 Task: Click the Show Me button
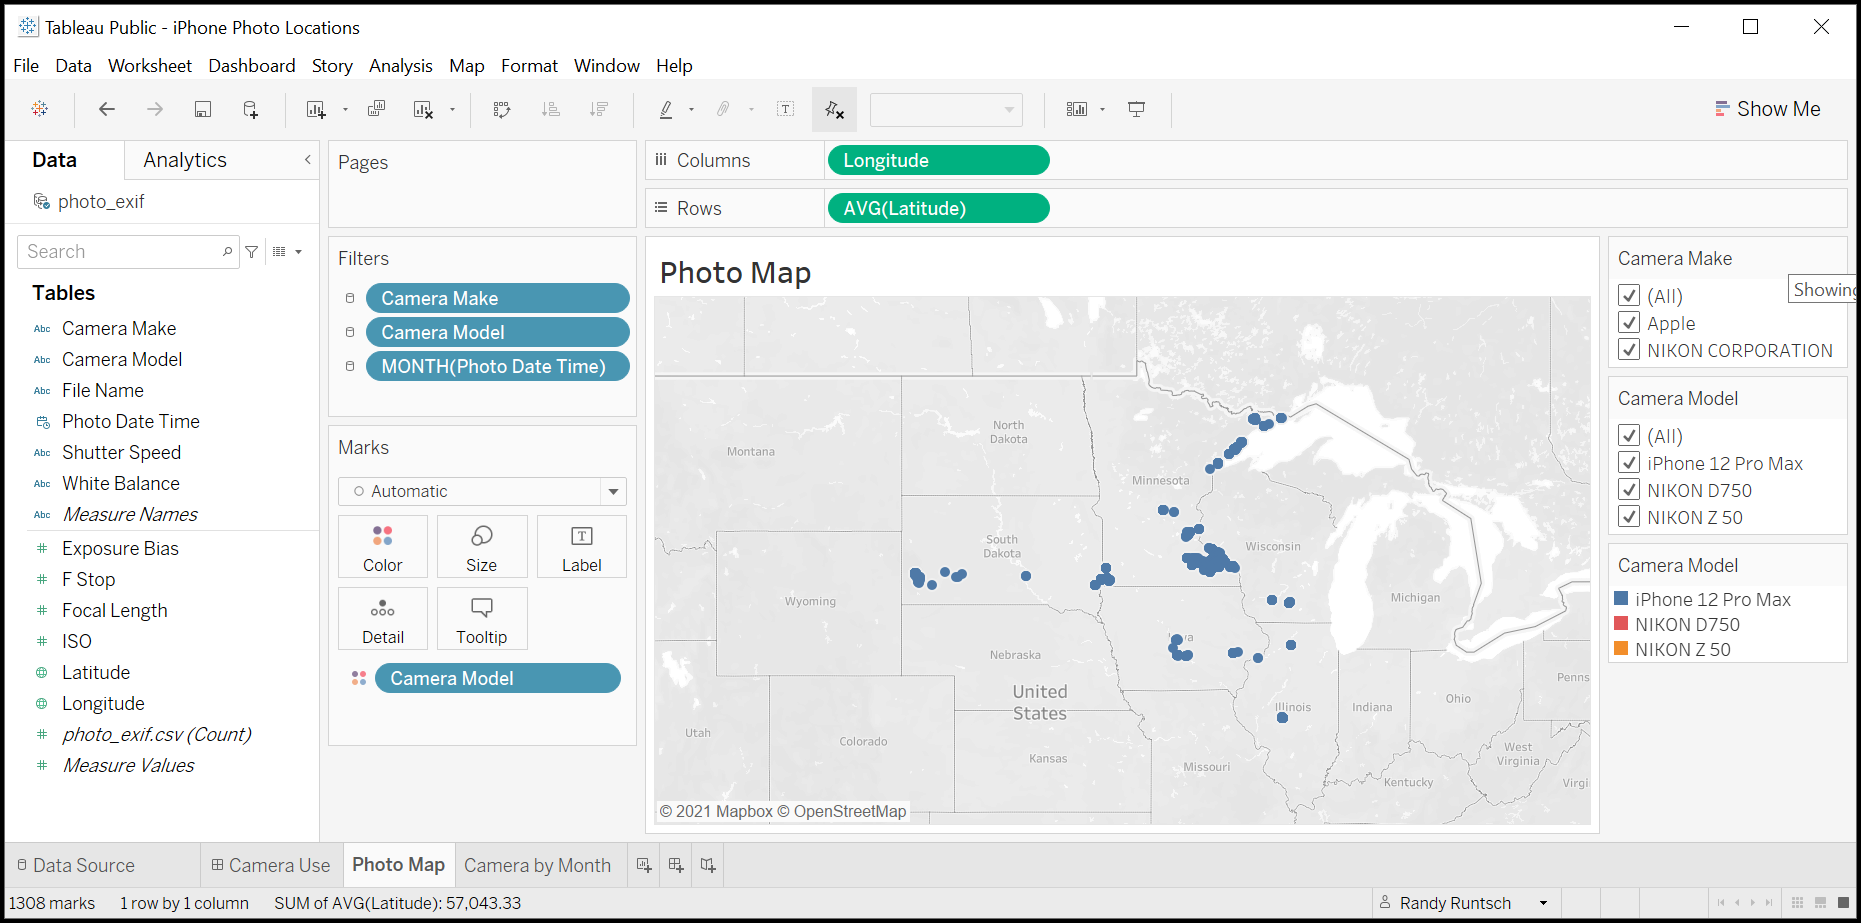(x=1767, y=109)
